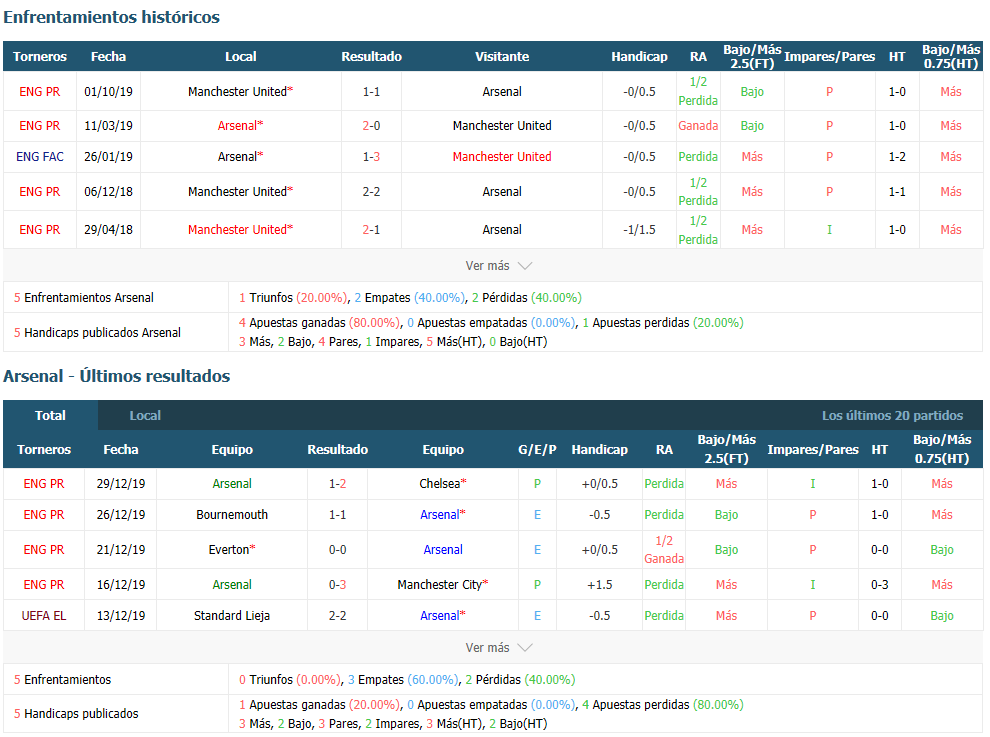Click '5 Handicaps publicados Arsenal' summary label
The width and height of the screenshot is (990, 737).
[x=97, y=333]
